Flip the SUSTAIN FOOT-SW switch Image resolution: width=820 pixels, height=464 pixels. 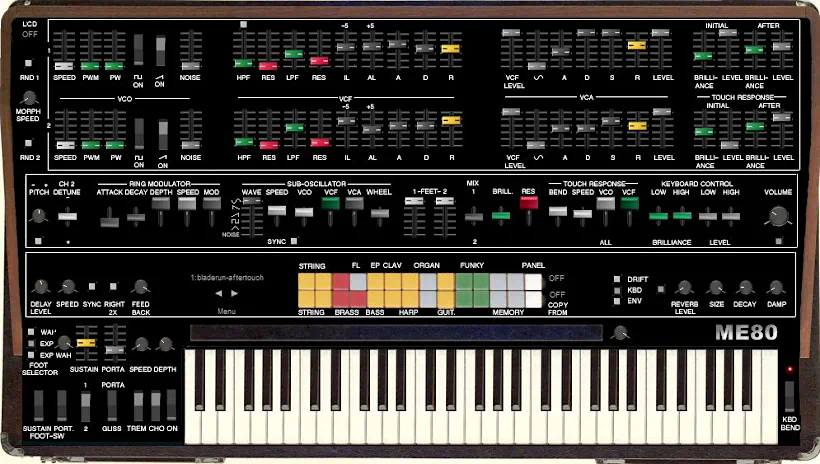pyautogui.click(x=38, y=405)
